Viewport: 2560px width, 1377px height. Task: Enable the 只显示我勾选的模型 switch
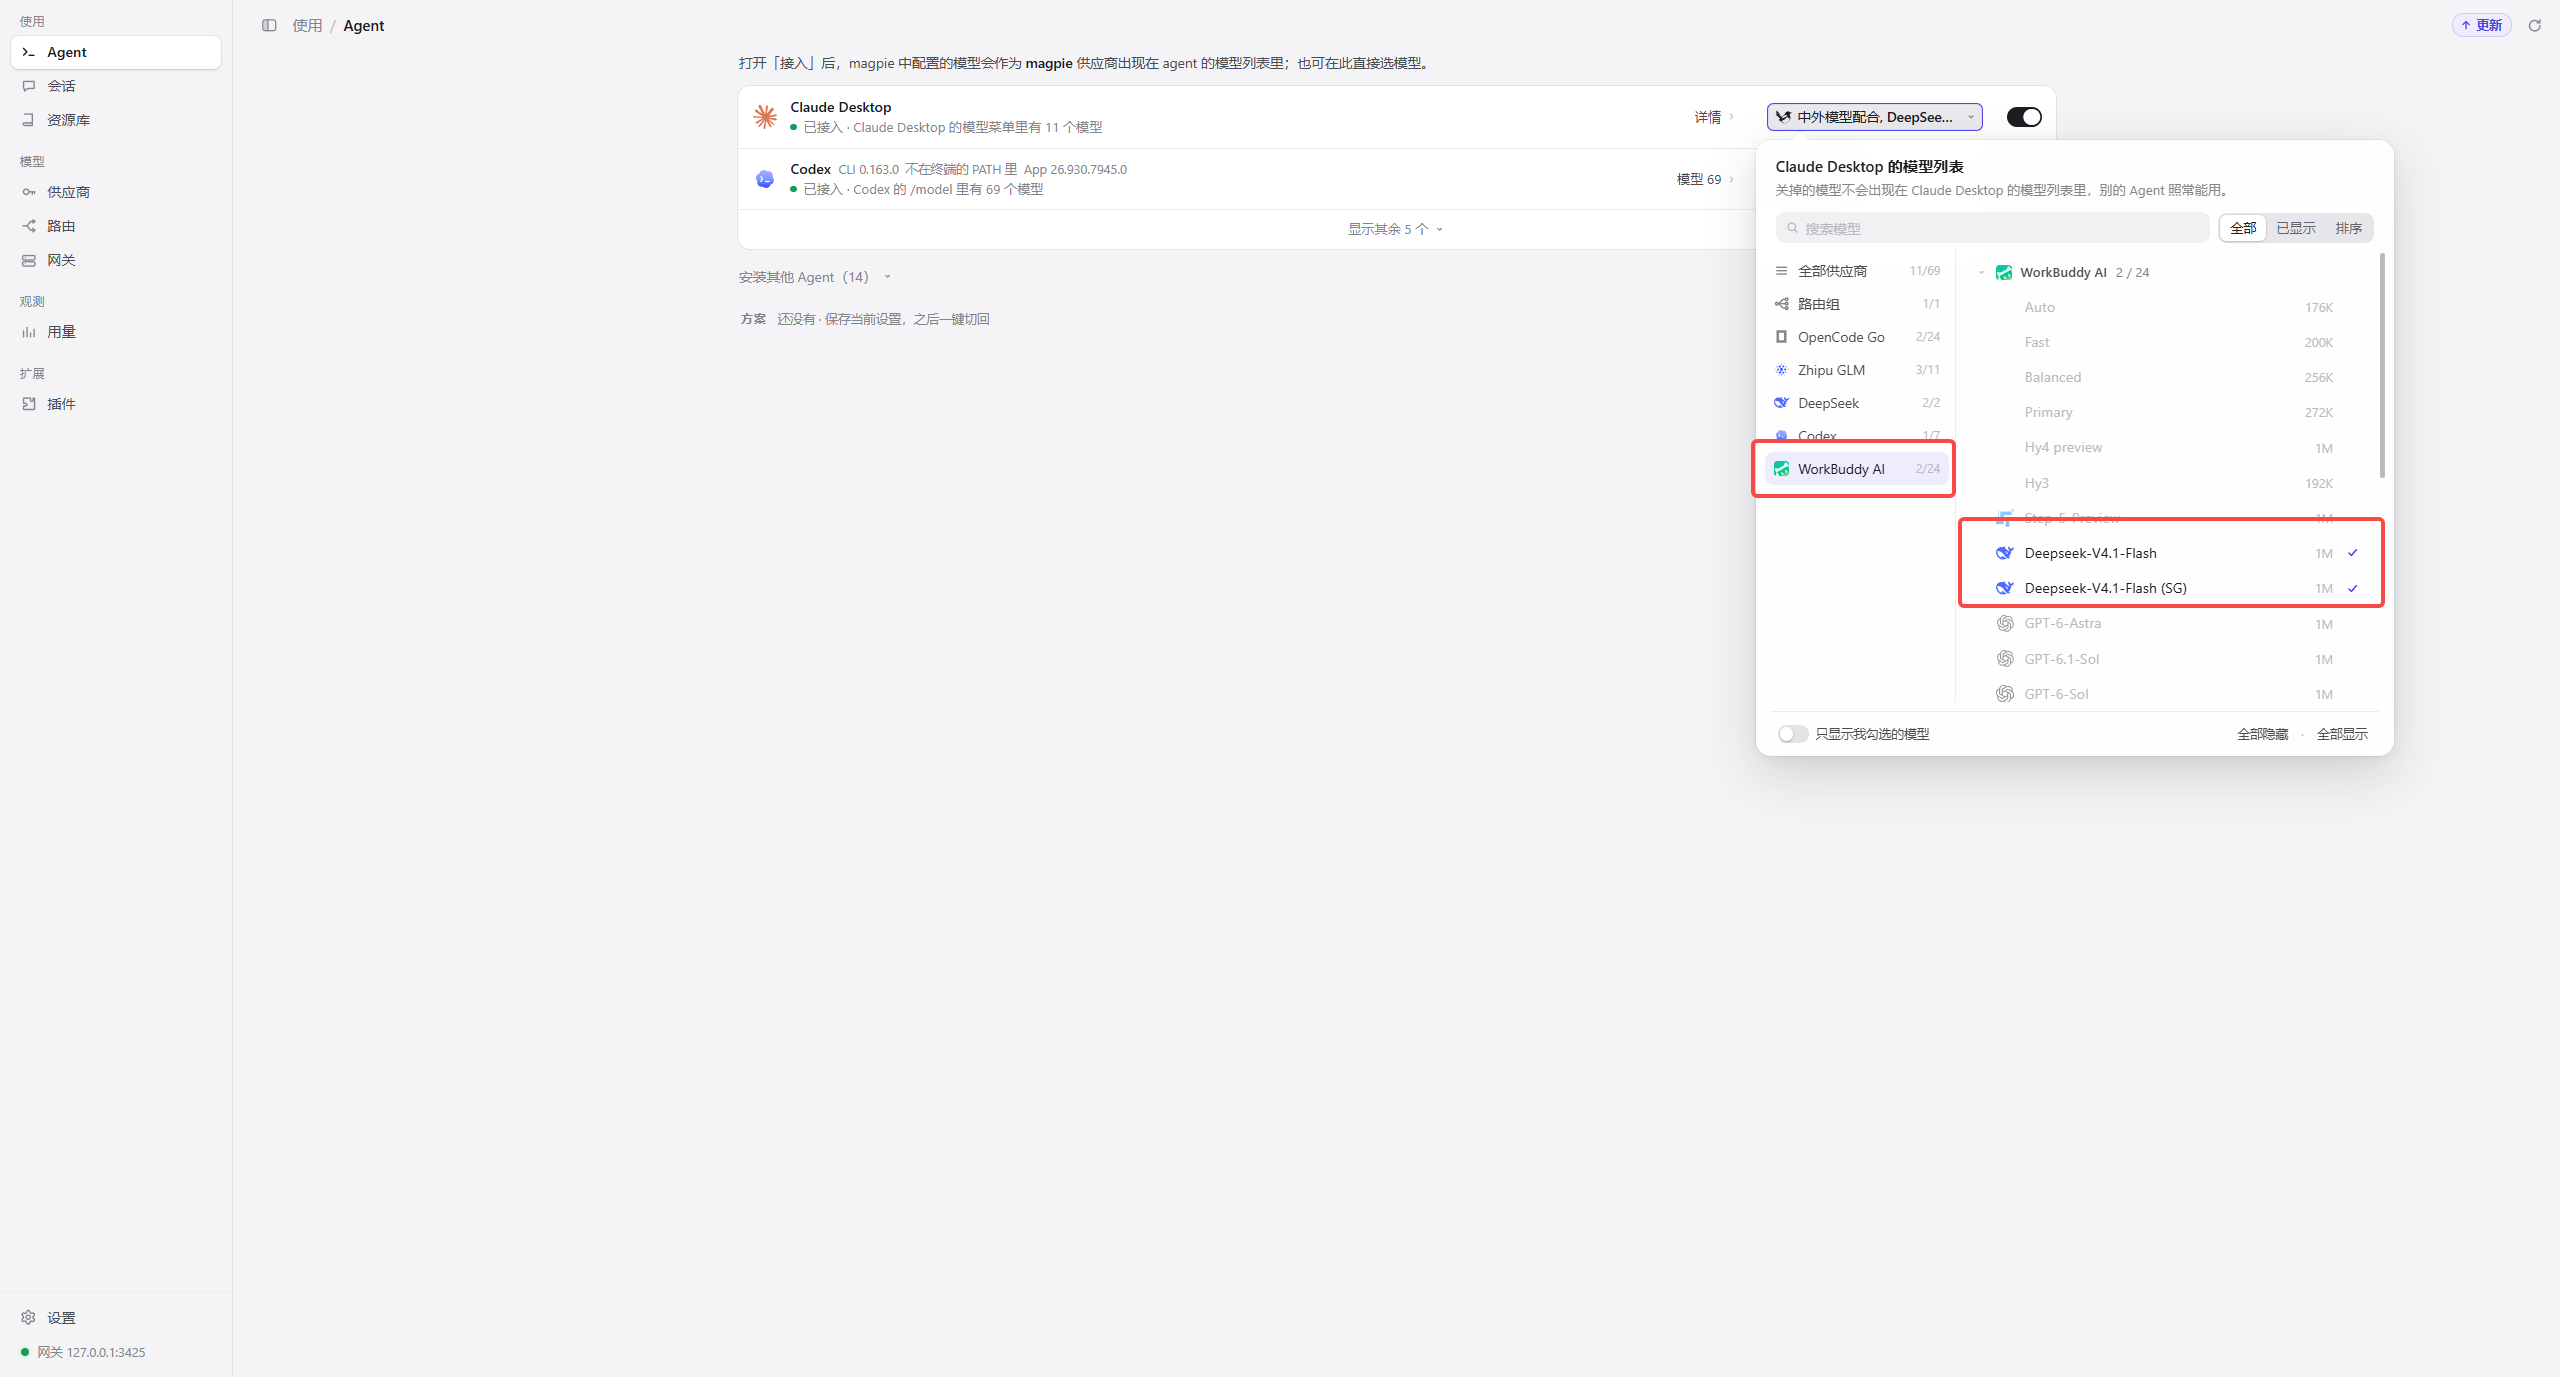pyautogui.click(x=1792, y=734)
